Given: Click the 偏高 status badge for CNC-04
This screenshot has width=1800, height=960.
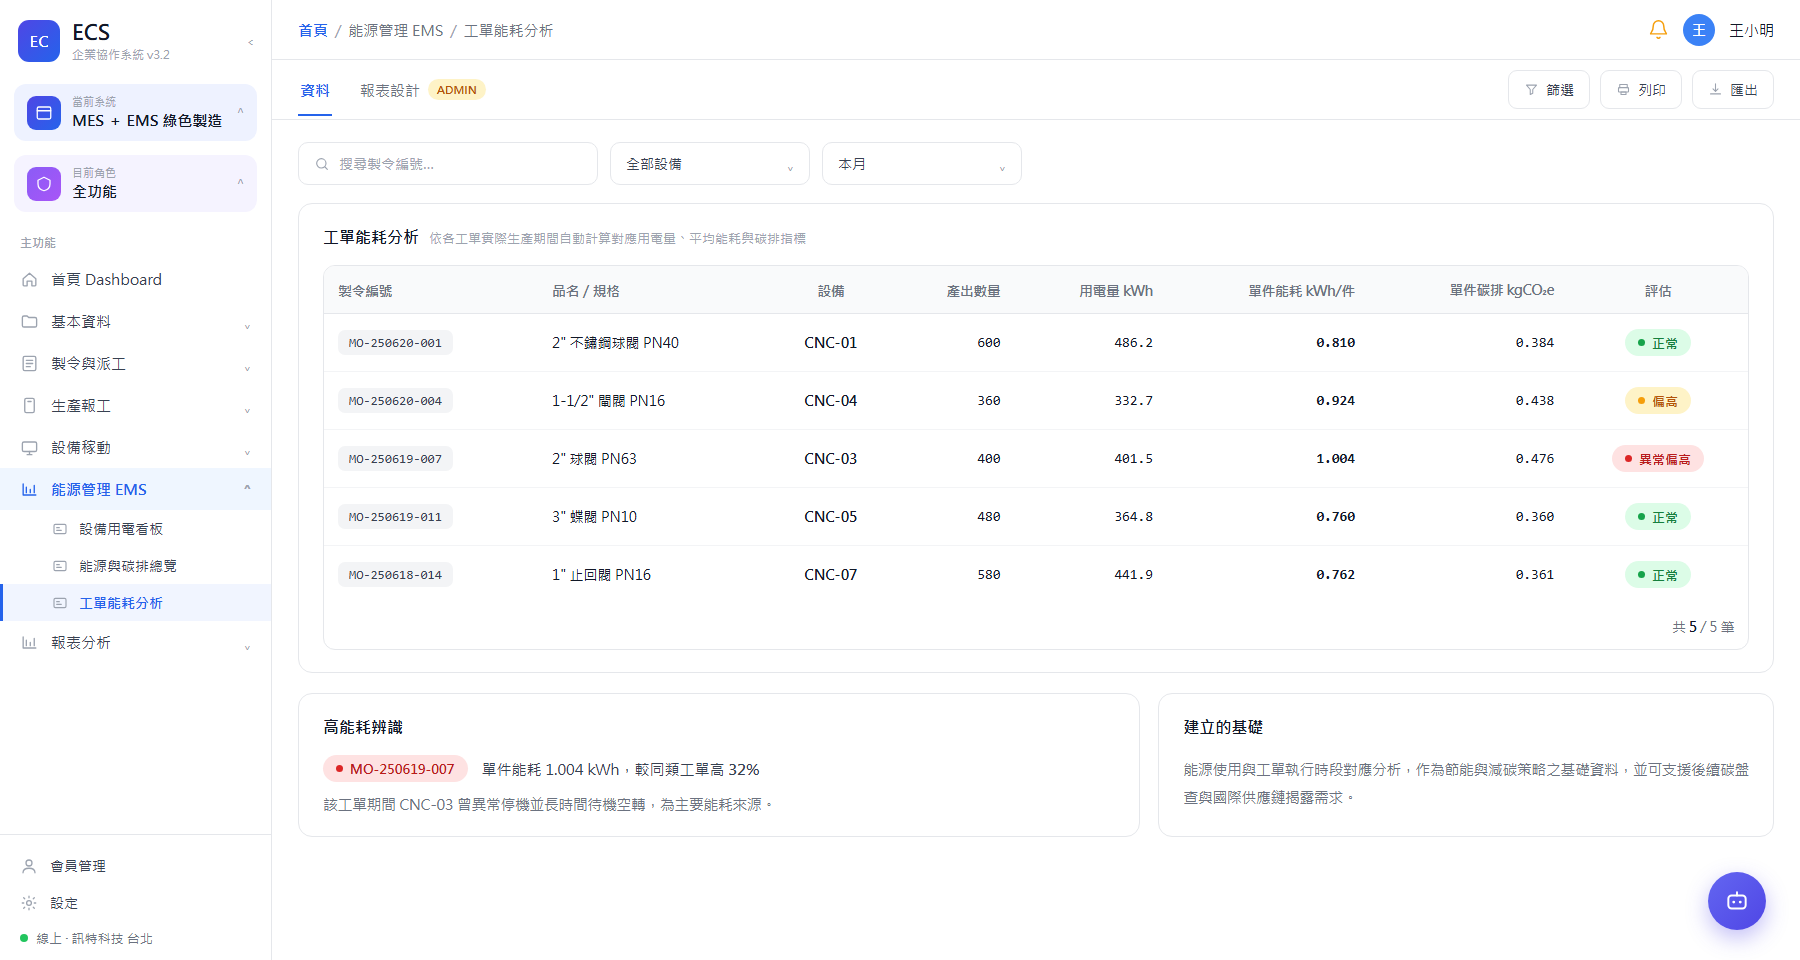Looking at the screenshot, I should [x=1658, y=401].
